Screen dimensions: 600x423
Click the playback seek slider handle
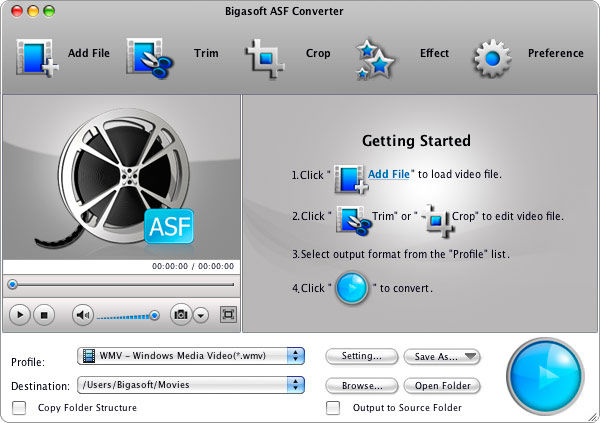[x=13, y=284]
